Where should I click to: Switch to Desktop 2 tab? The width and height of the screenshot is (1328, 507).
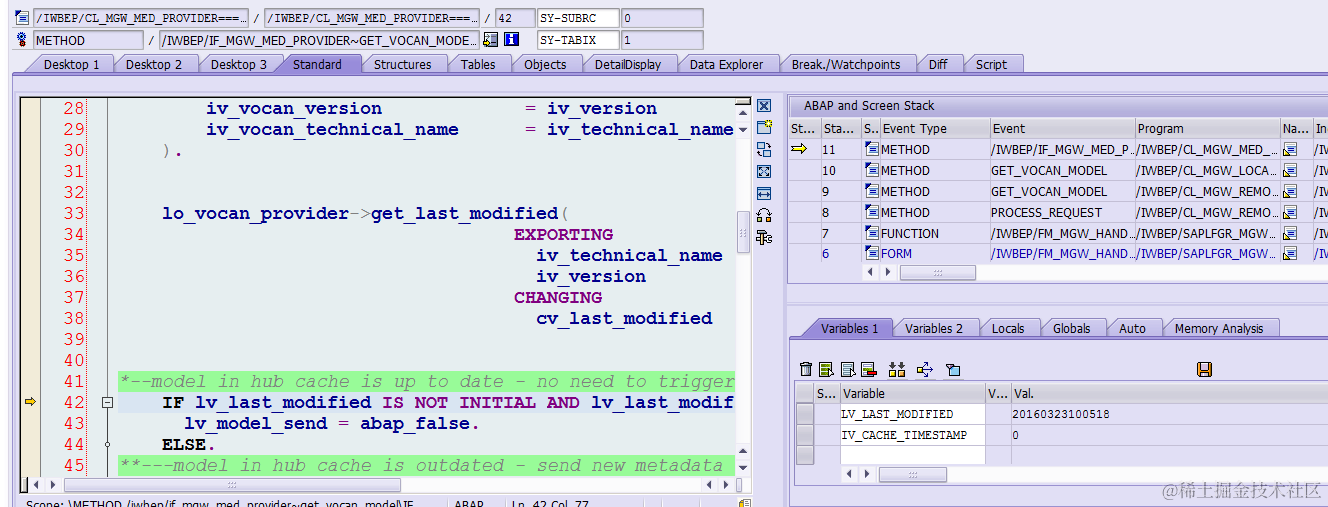[154, 64]
